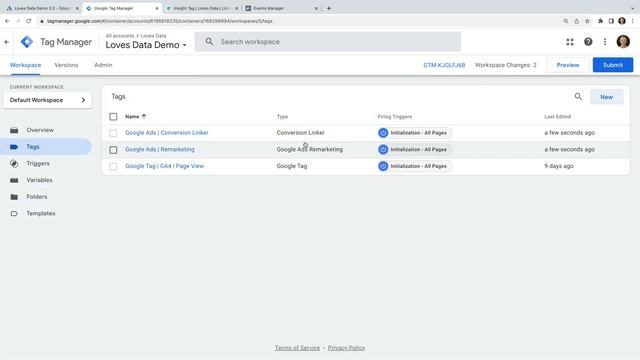The width and height of the screenshot is (640, 360).
Task: Check the Google Ads Remarketing tag checkbox
Action: click(113, 150)
